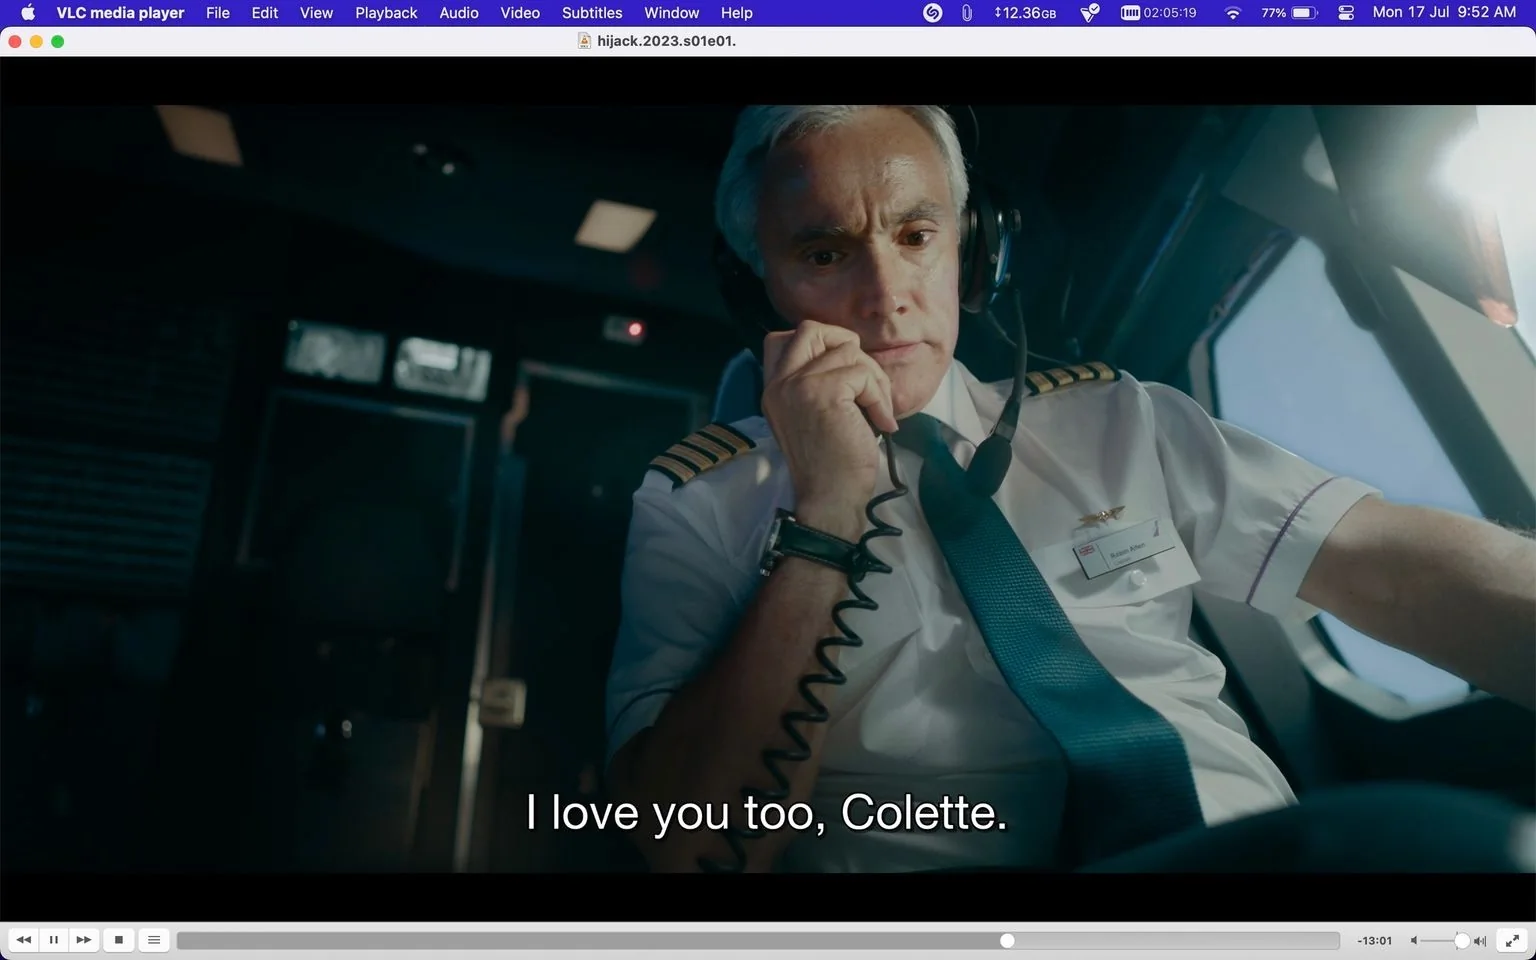
Task: Click the playback position knob on the timeline
Action: 1007,941
